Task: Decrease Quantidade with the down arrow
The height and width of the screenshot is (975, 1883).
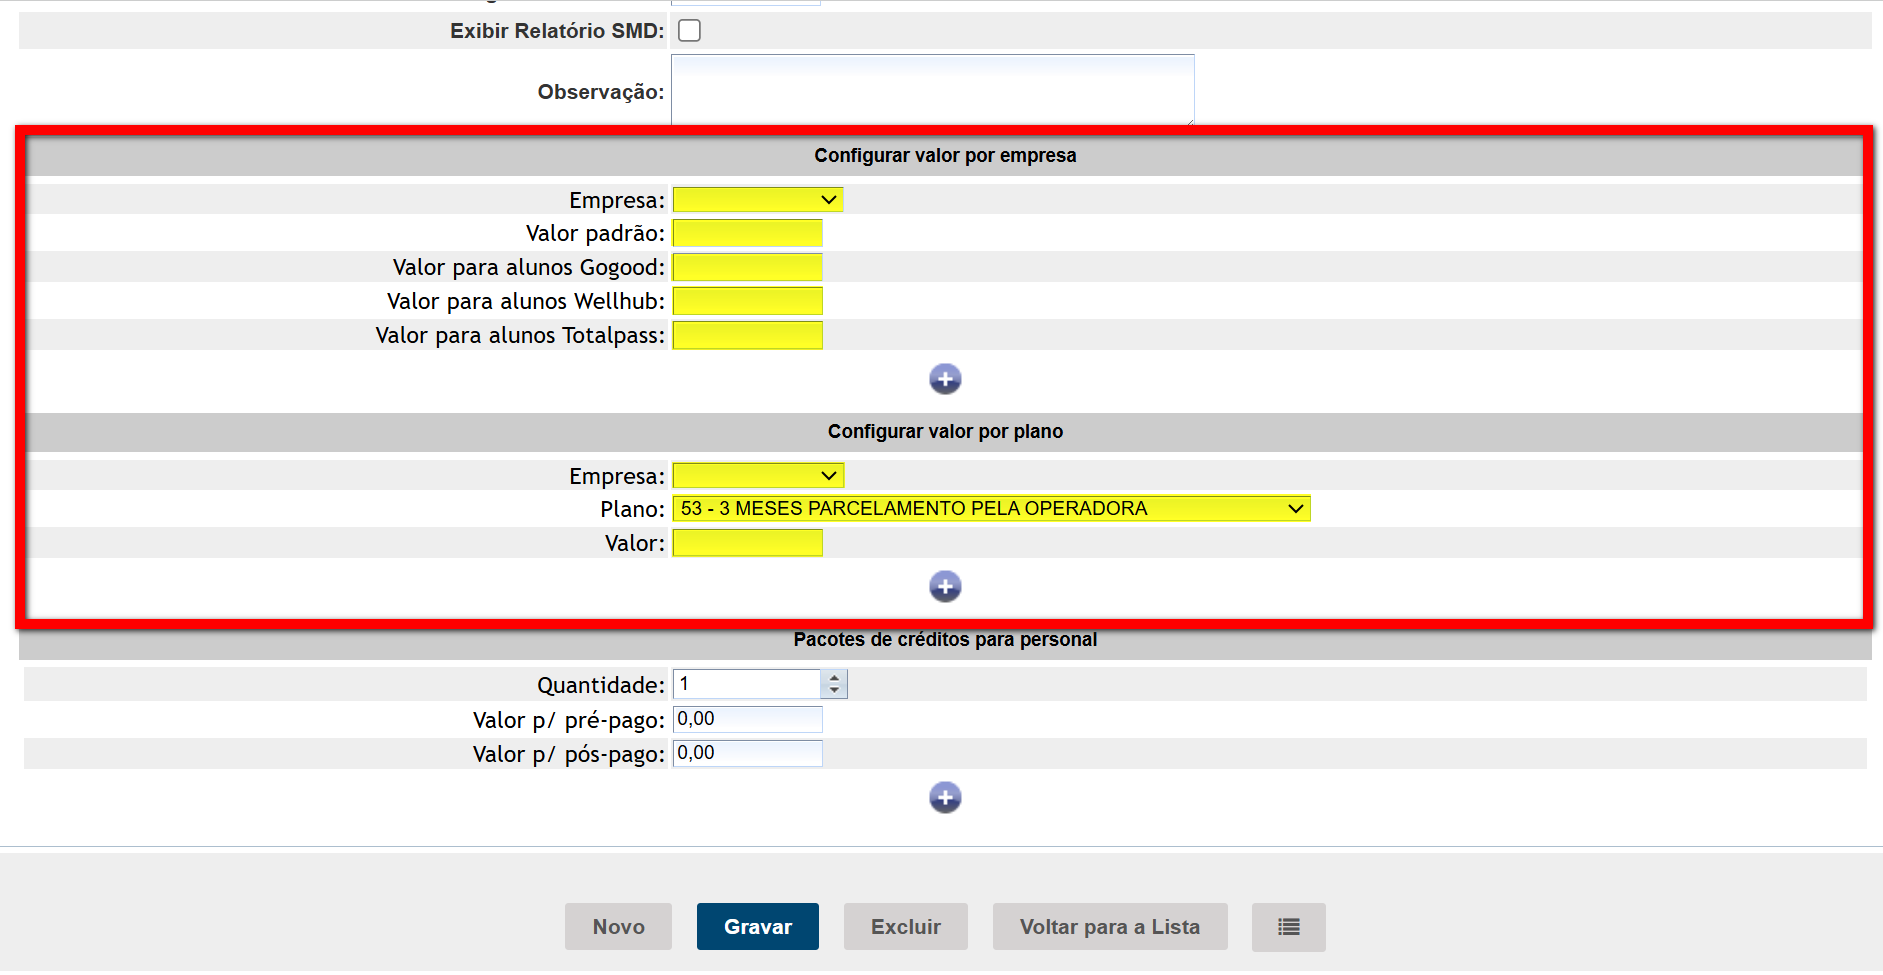Action: (834, 691)
